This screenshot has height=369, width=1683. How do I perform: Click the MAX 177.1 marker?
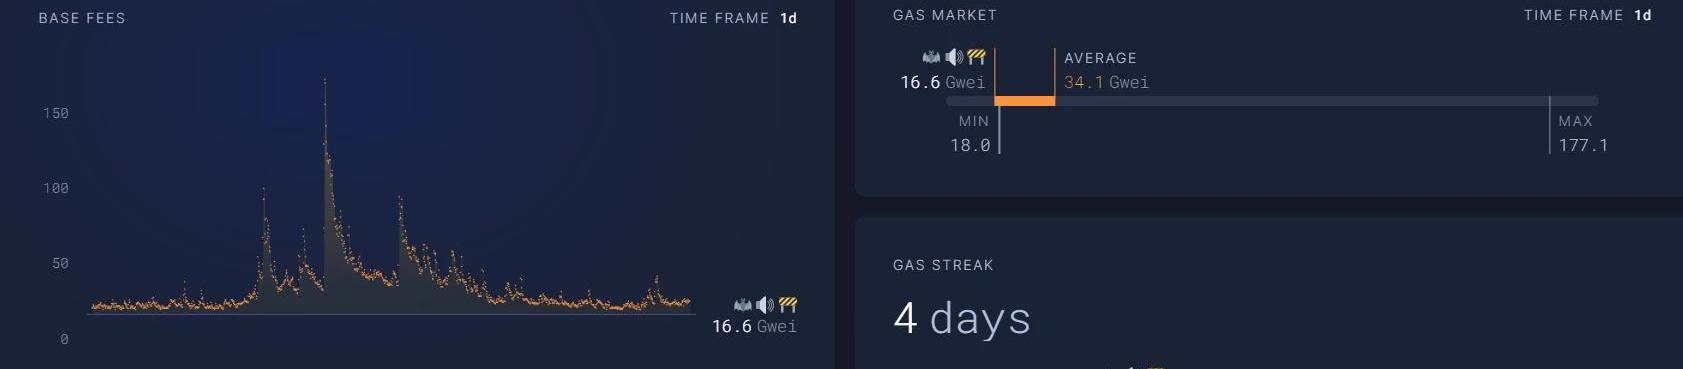point(1582,133)
